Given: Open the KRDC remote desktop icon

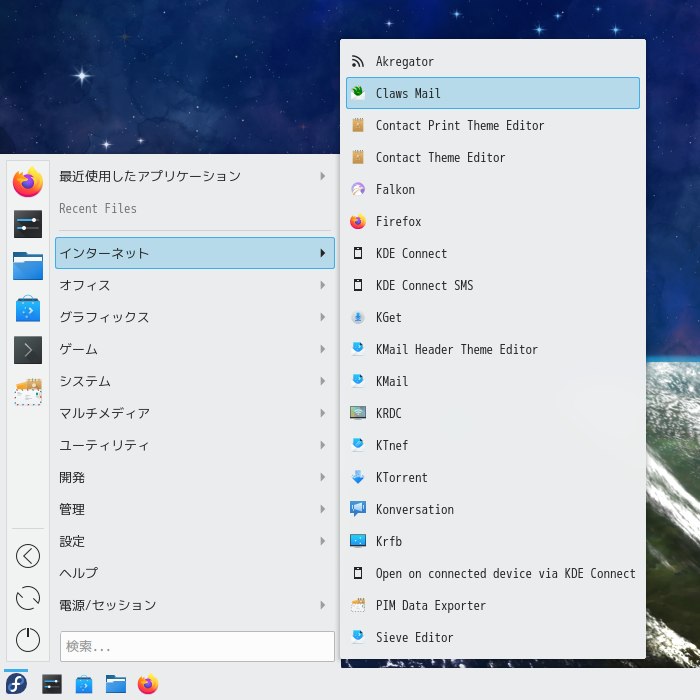Looking at the screenshot, I should click(x=358, y=413).
